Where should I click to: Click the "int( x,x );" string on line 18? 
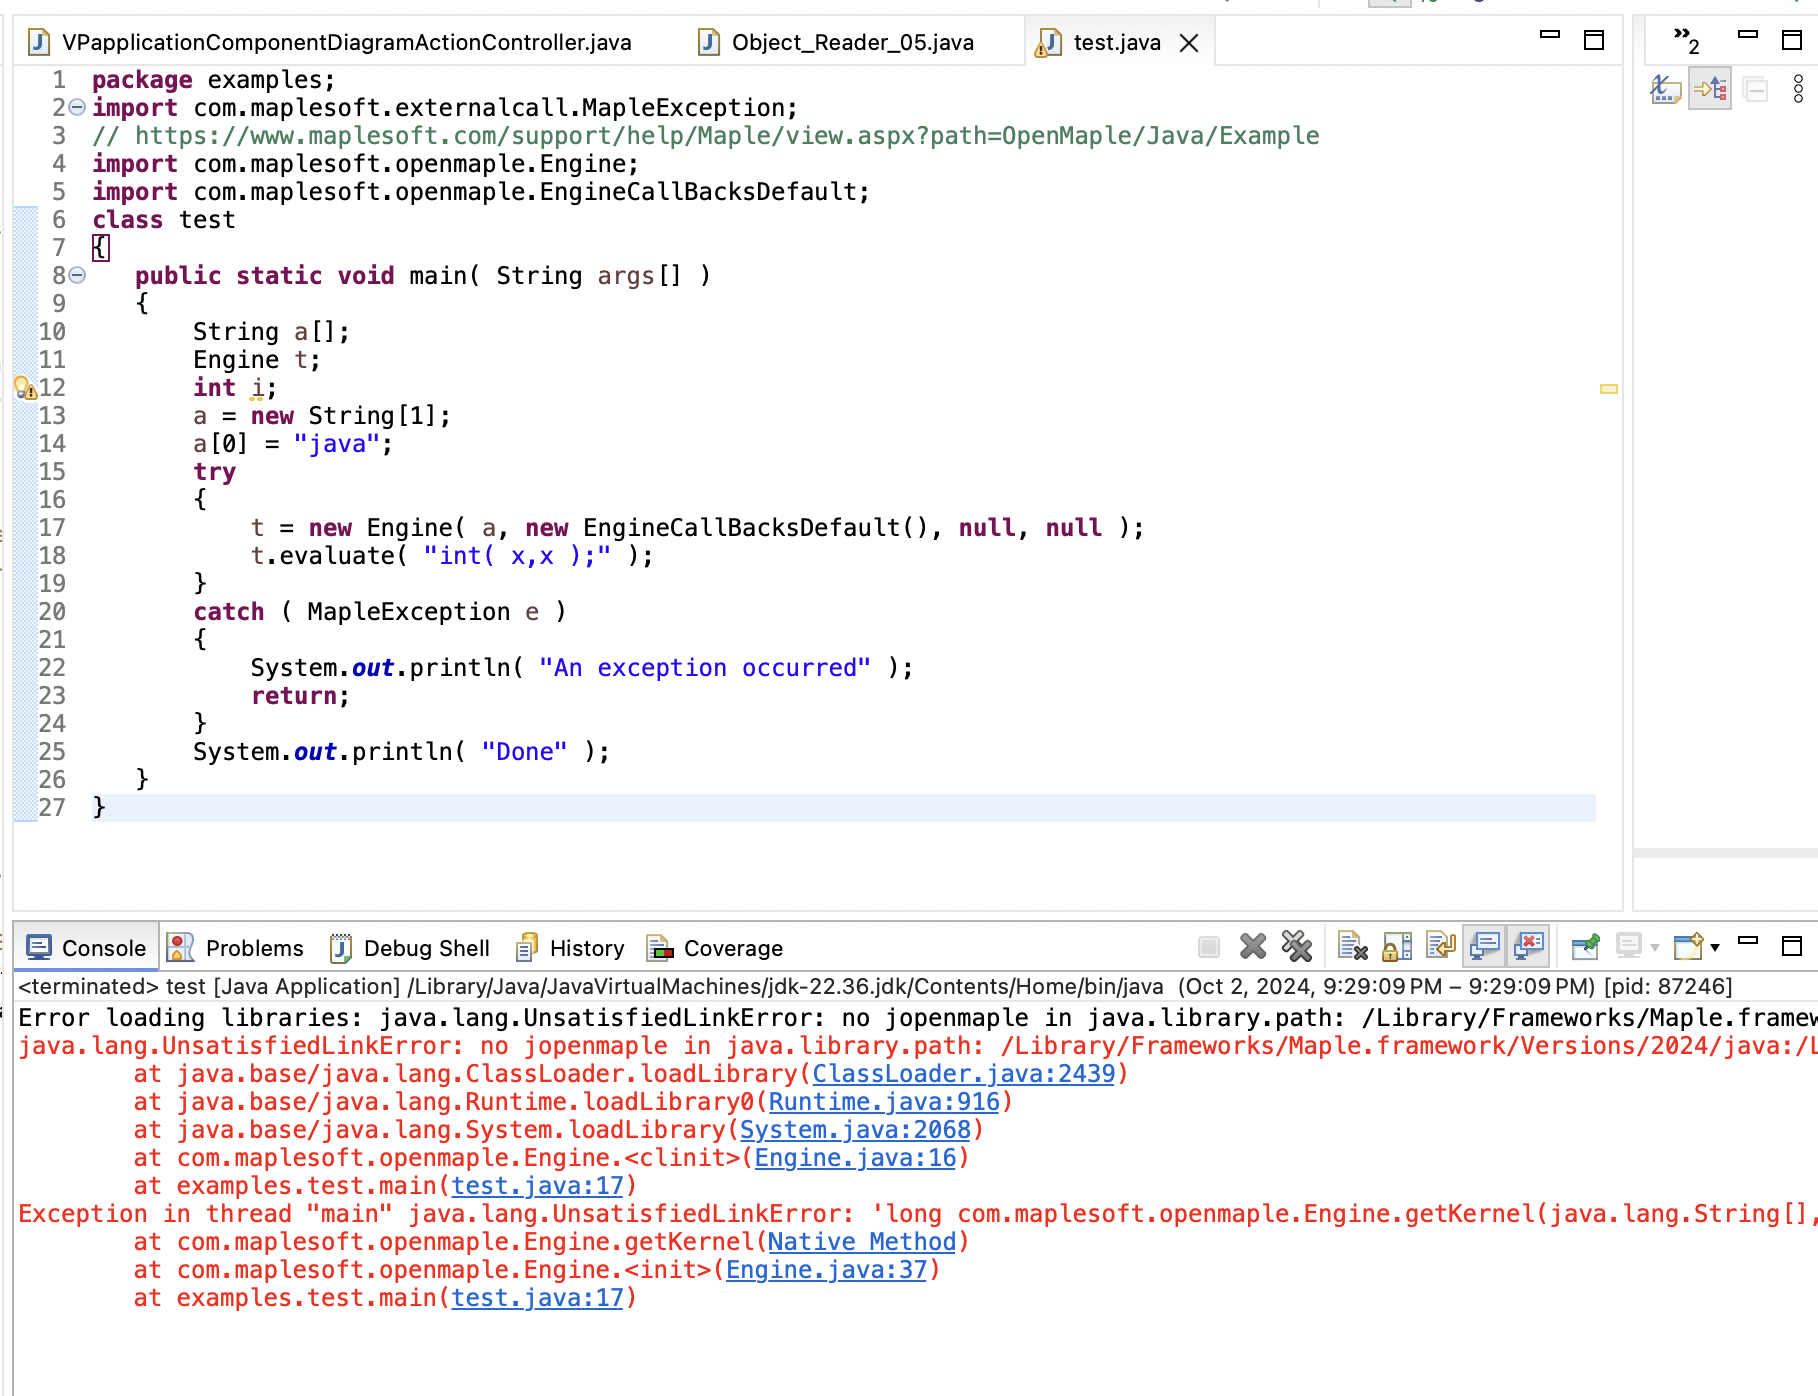(x=518, y=556)
